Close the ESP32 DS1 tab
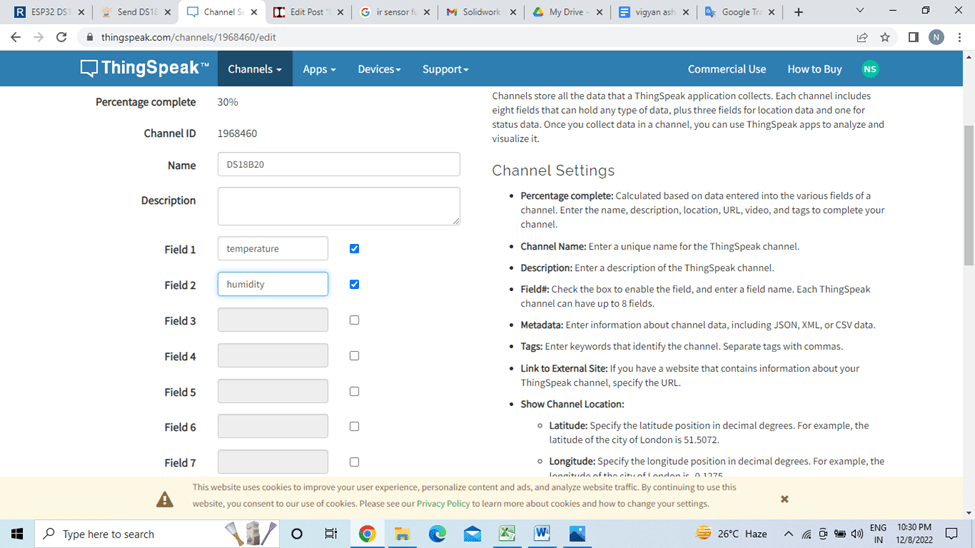Image resolution: width=975 pixels, height=548 pixels. pyautogui.click(x=81, y=12)
